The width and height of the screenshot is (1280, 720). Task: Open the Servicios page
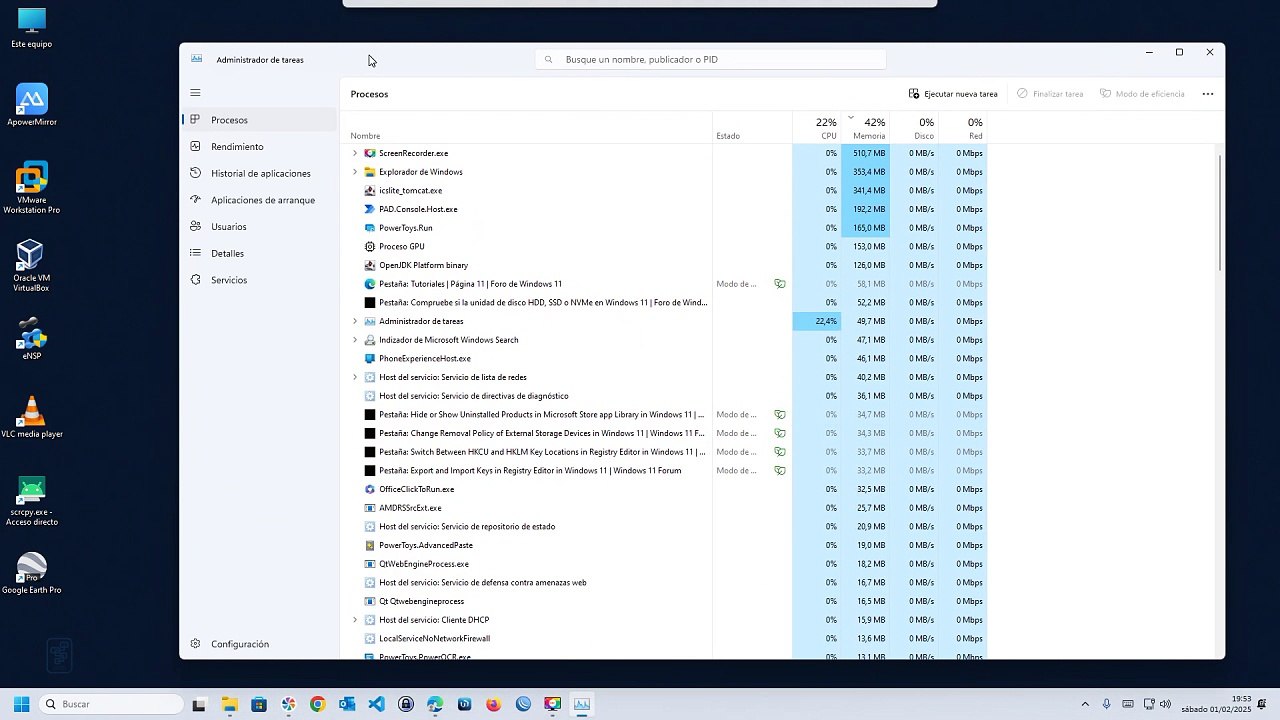[260, 280]
